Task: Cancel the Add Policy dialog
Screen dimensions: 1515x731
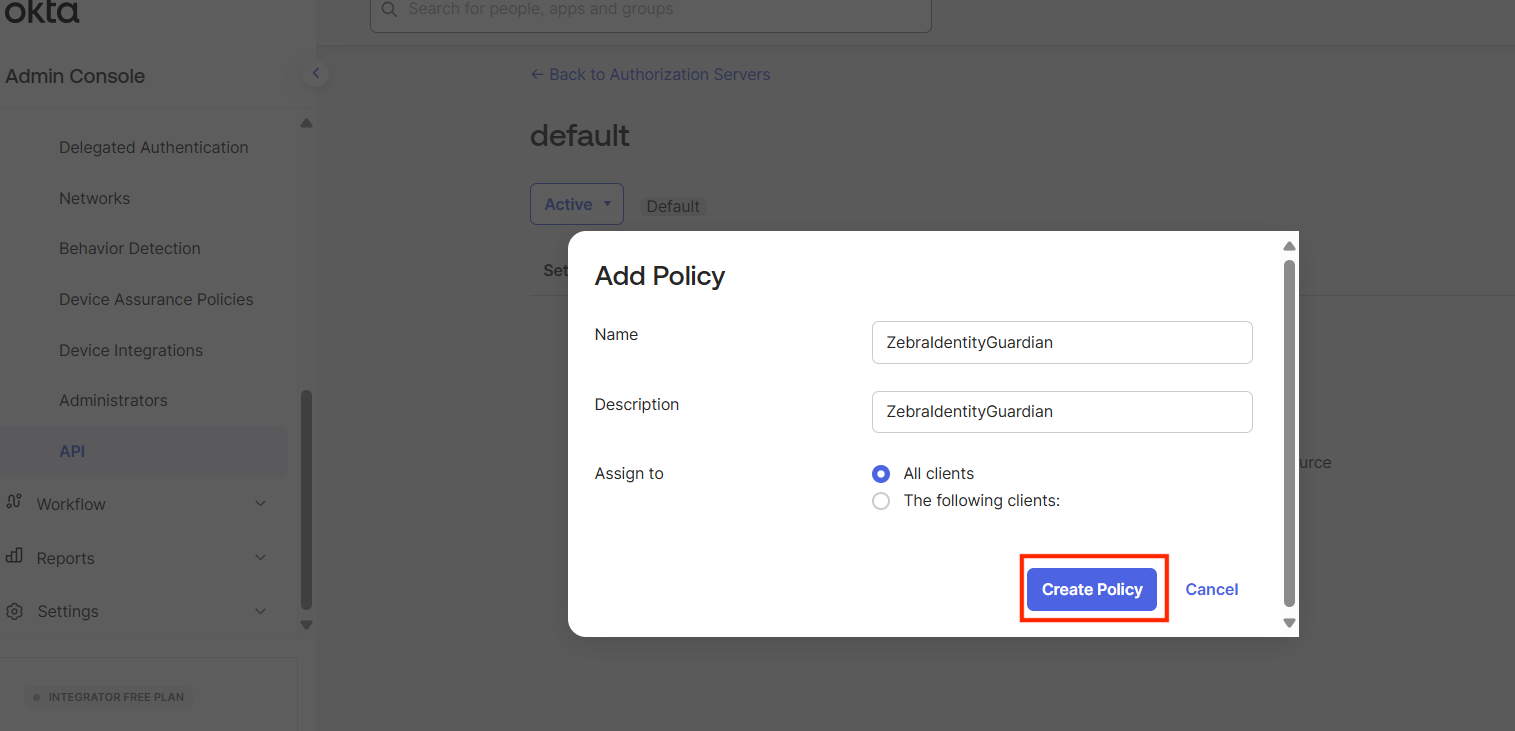Action: (1211, 590)
